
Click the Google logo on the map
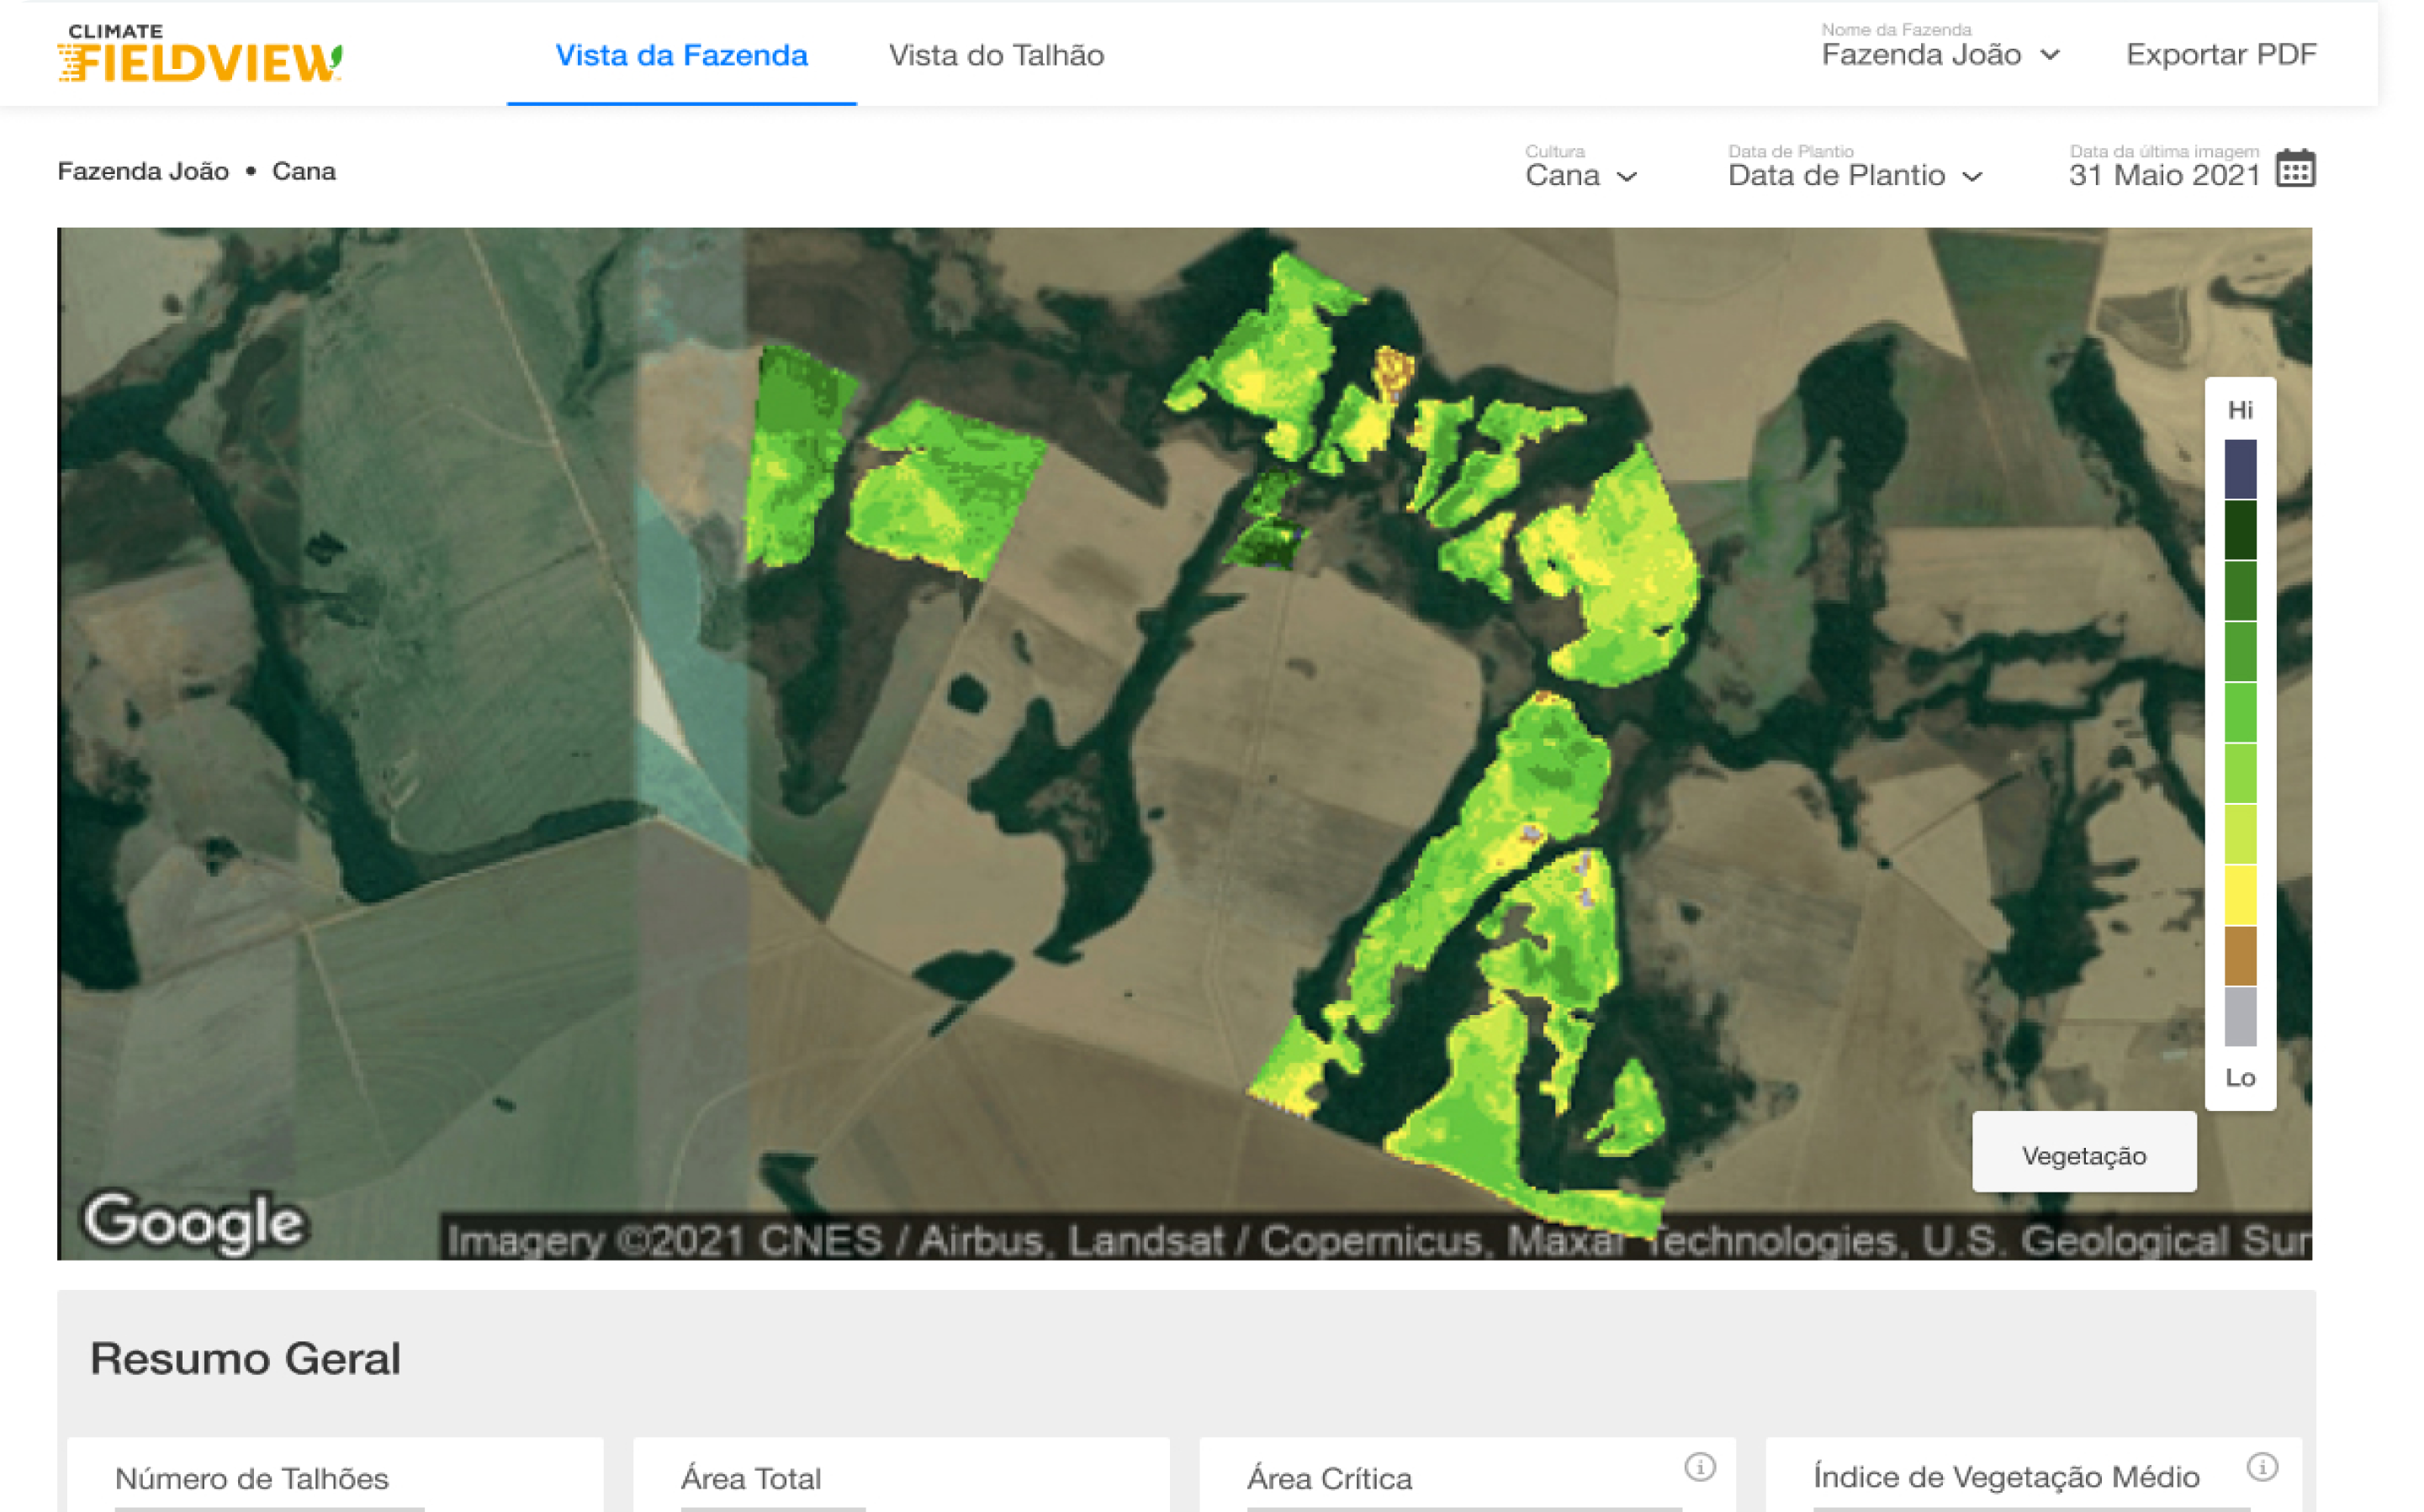195,1222
